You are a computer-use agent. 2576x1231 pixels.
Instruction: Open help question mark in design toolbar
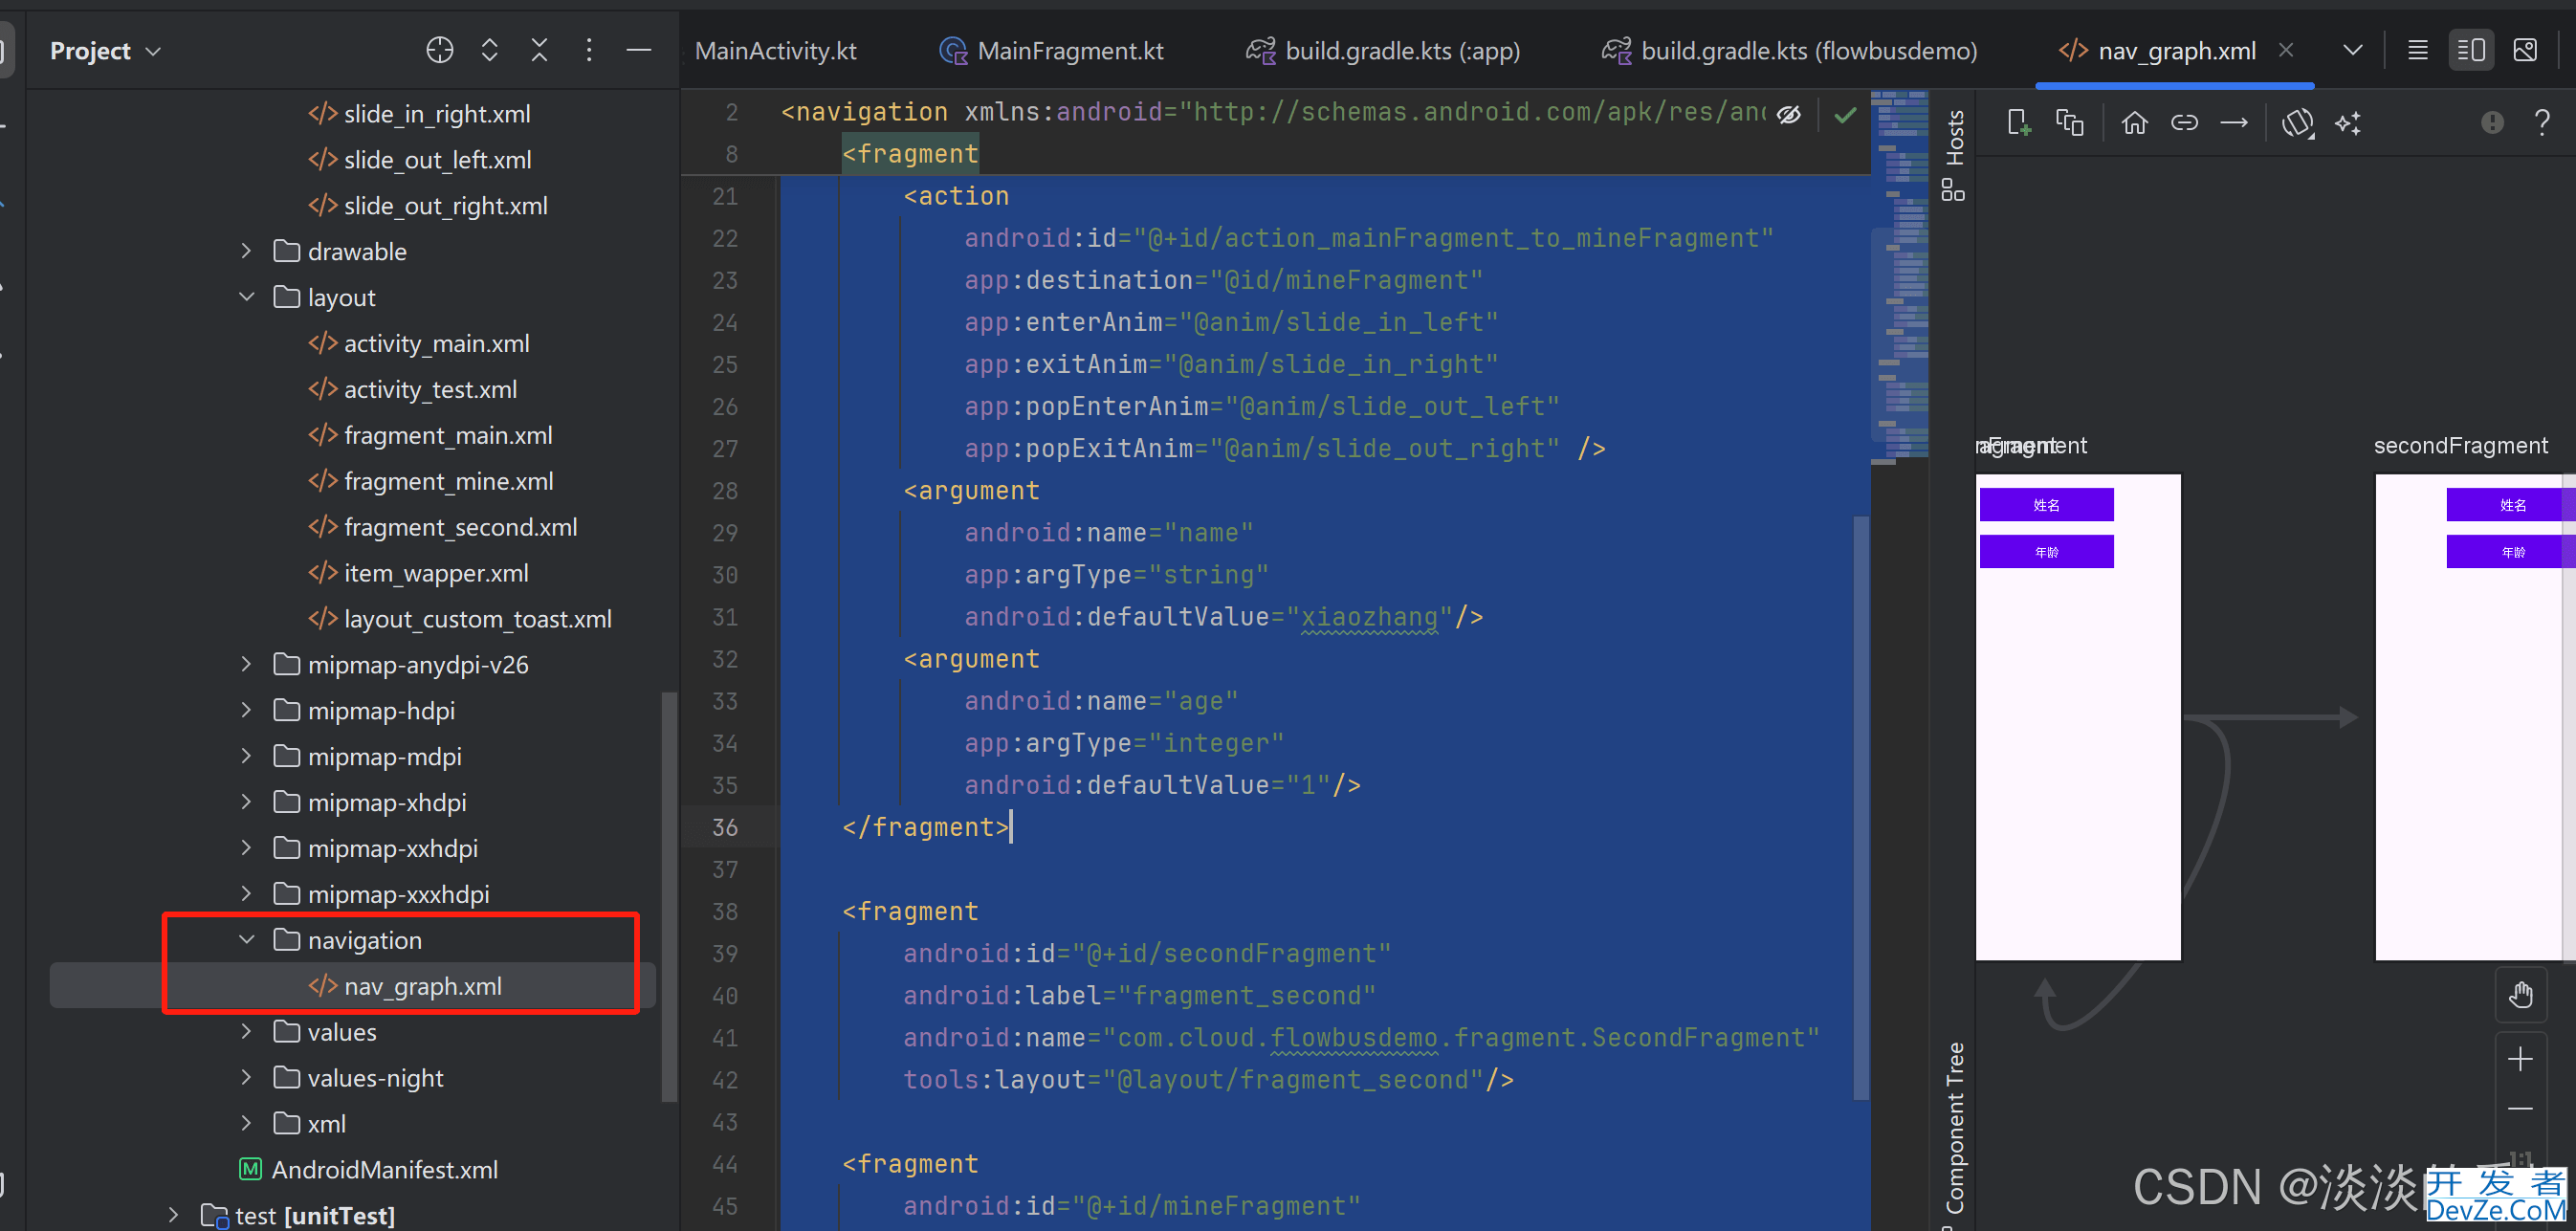pos(2541,122)
